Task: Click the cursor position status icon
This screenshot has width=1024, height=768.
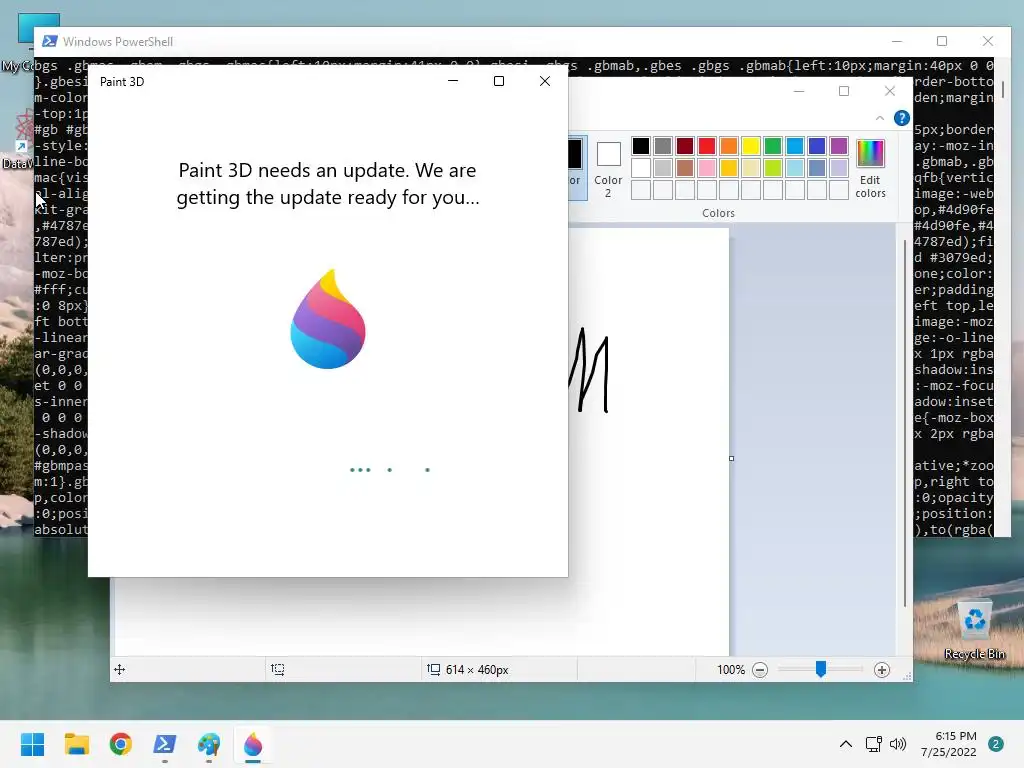Action: tap(120, 669)
